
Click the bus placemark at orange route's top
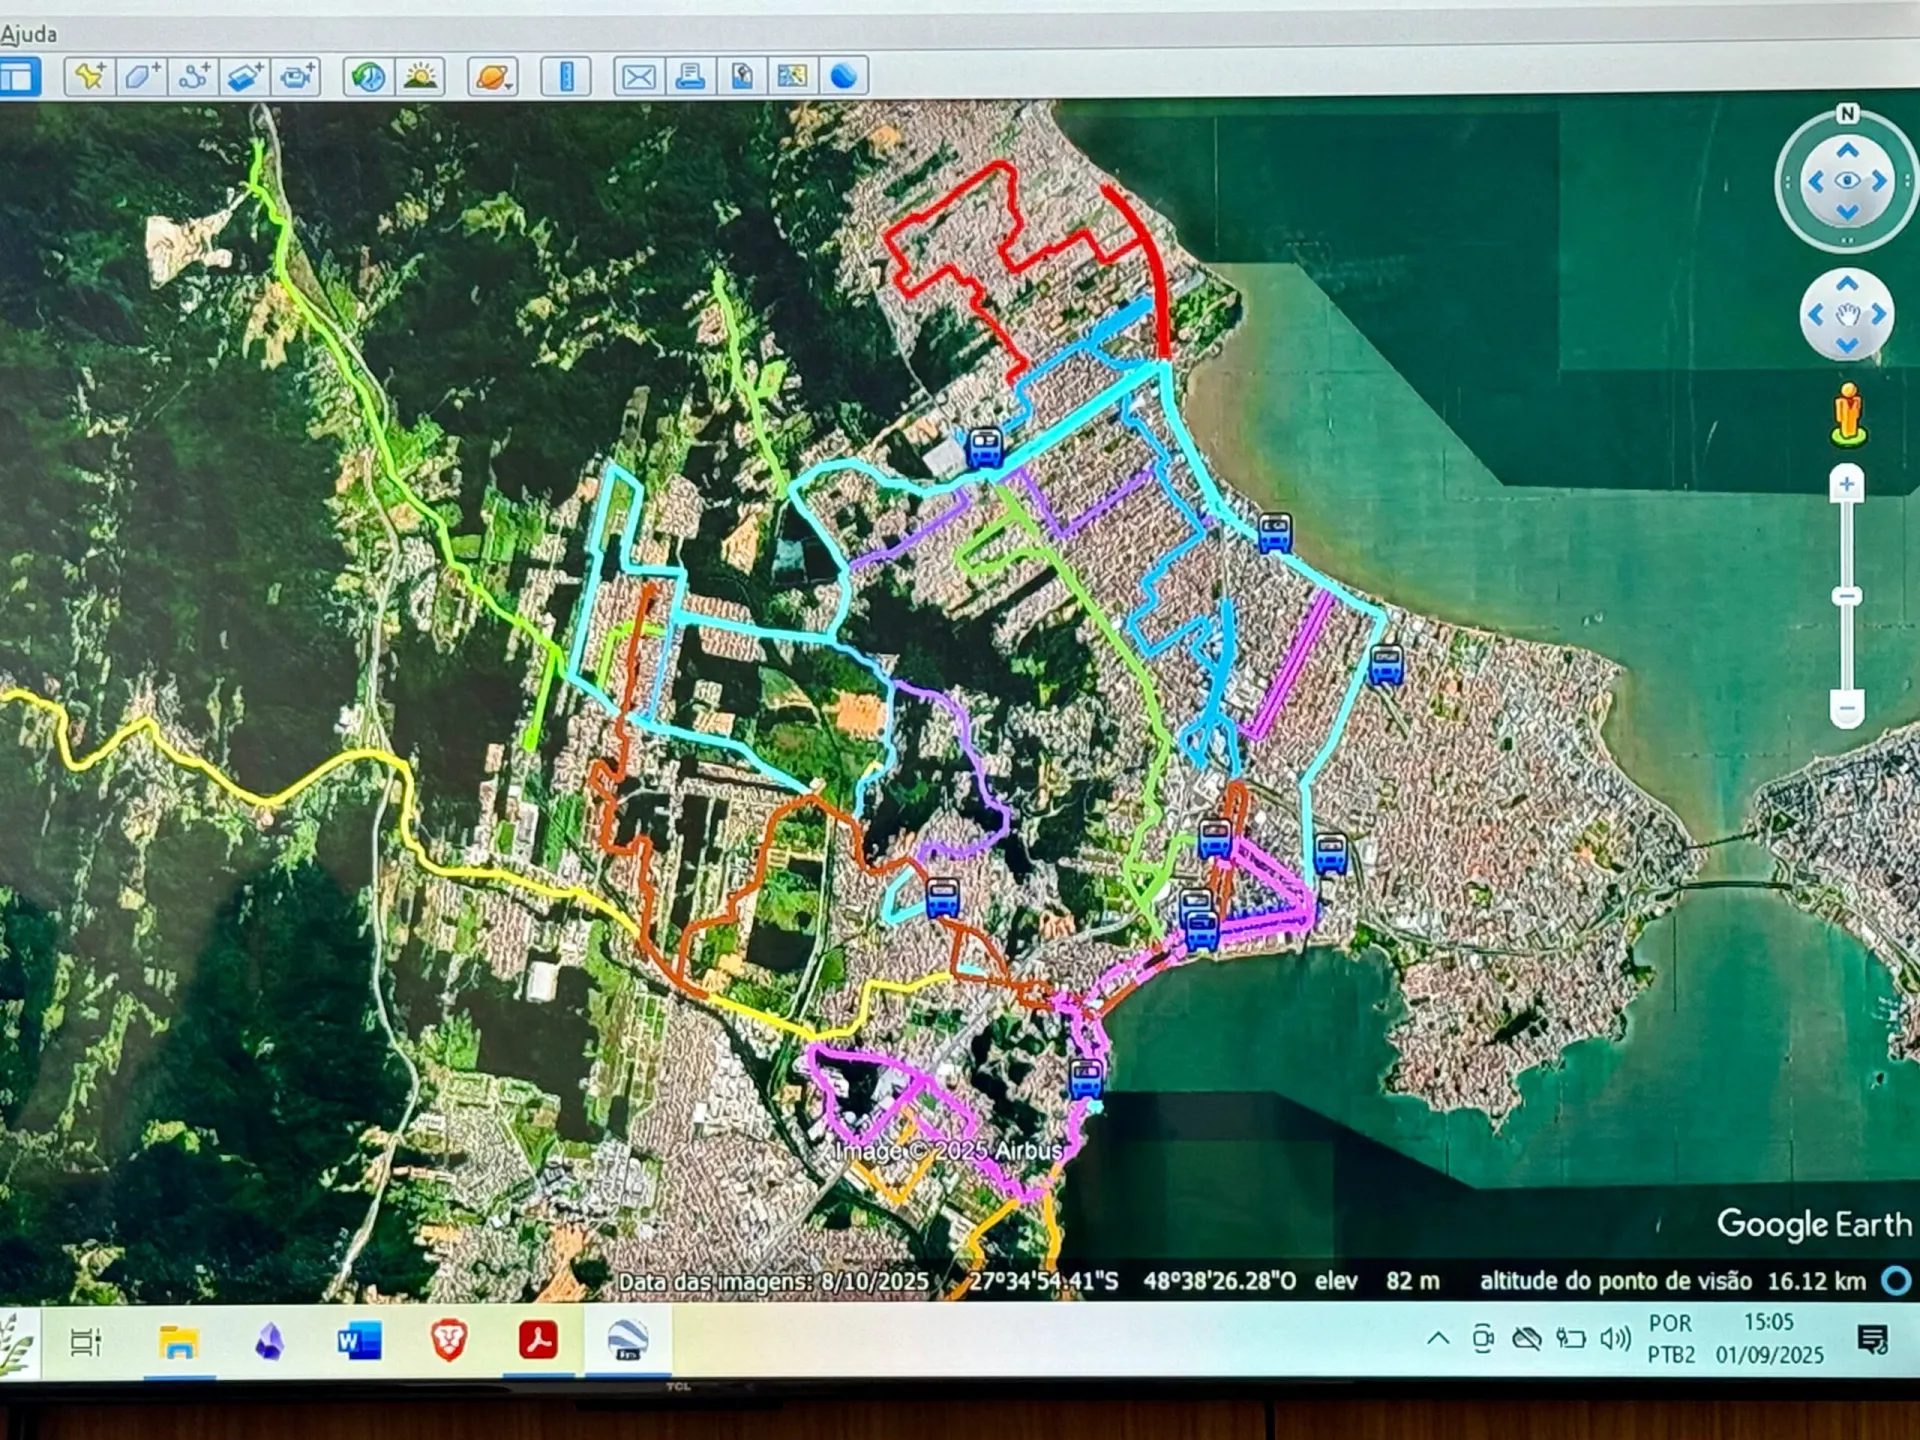click(x=1215, y=838)
